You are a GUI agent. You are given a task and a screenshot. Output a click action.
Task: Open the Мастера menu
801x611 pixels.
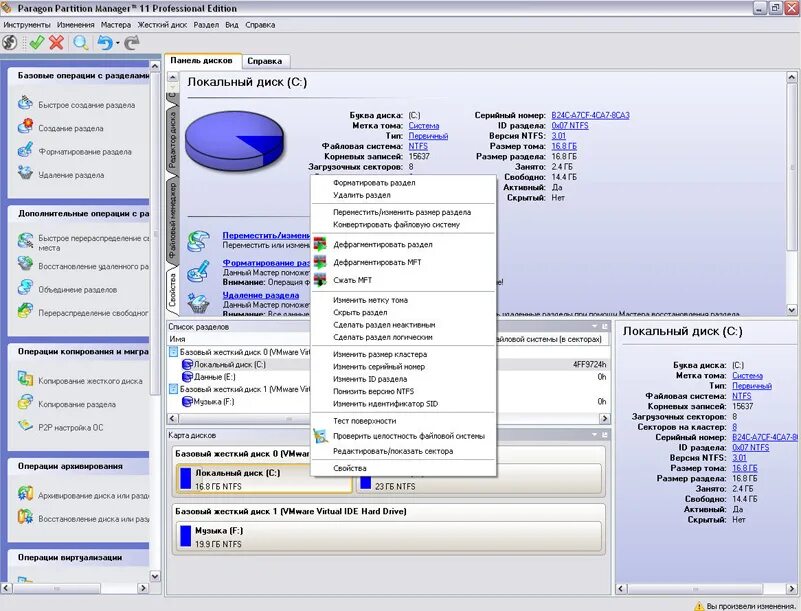tap(115, 25)
